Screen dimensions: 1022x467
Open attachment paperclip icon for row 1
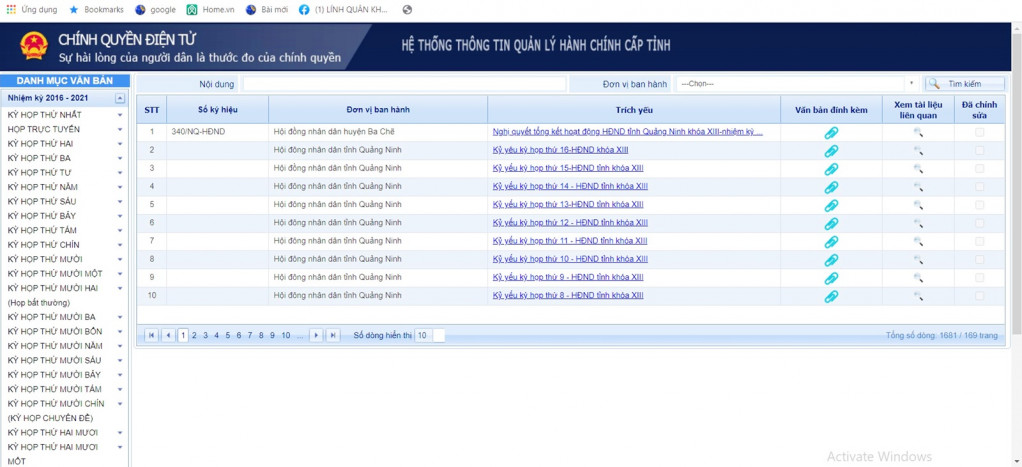point(830,133)
